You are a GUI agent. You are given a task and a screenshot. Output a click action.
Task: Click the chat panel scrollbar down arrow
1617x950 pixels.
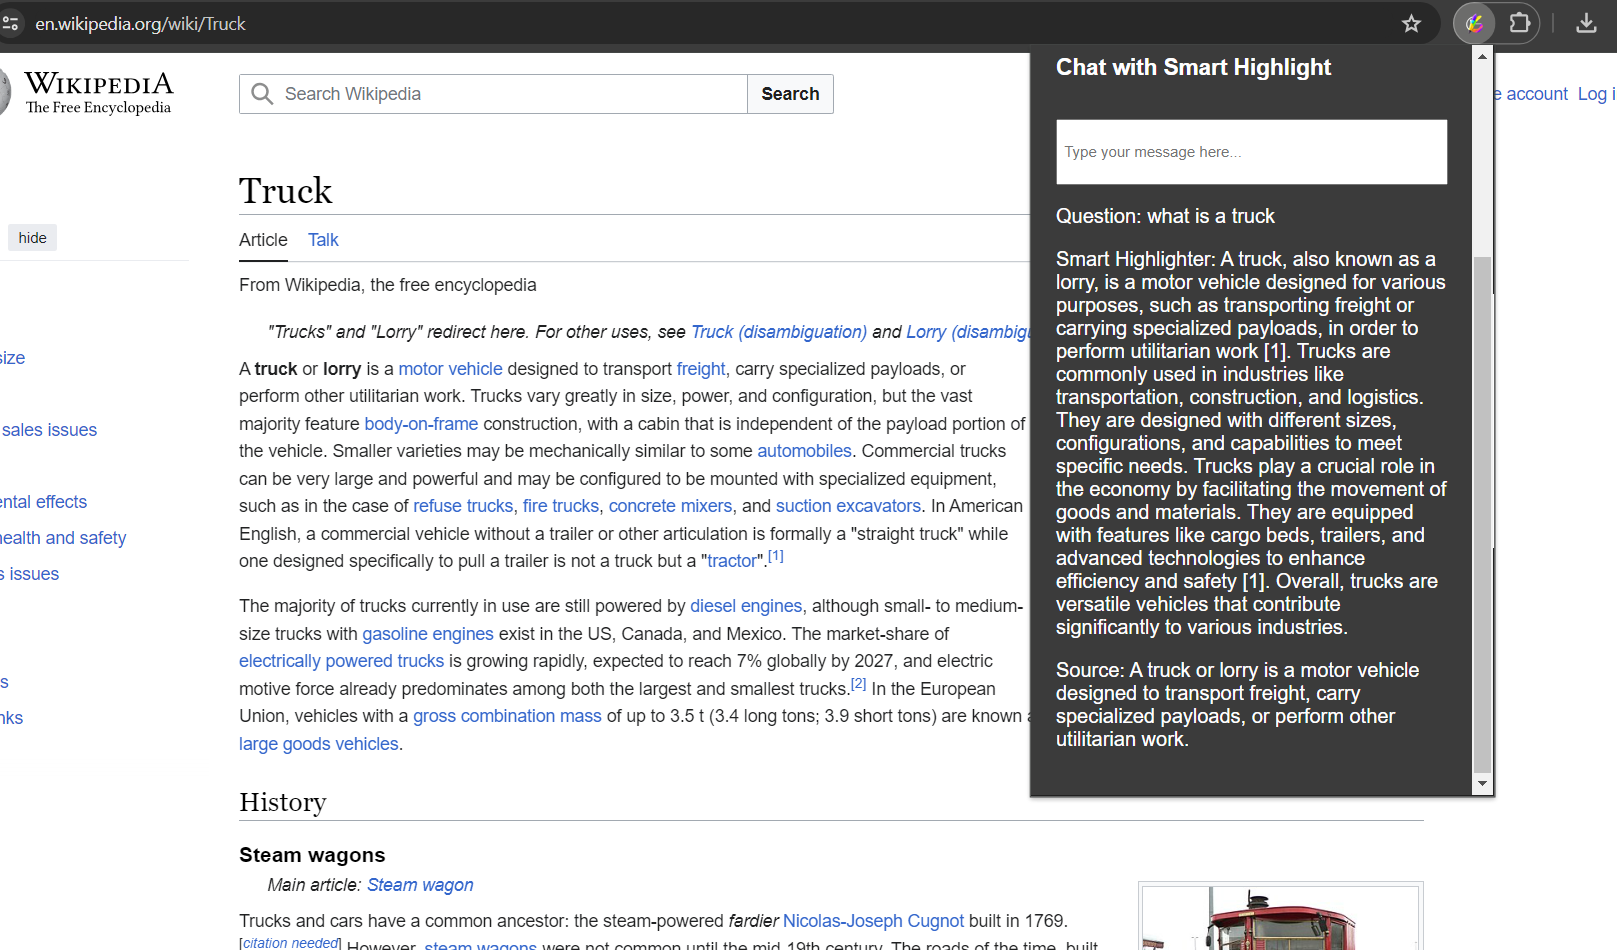pyautogui.click(x=1482, y=784)
